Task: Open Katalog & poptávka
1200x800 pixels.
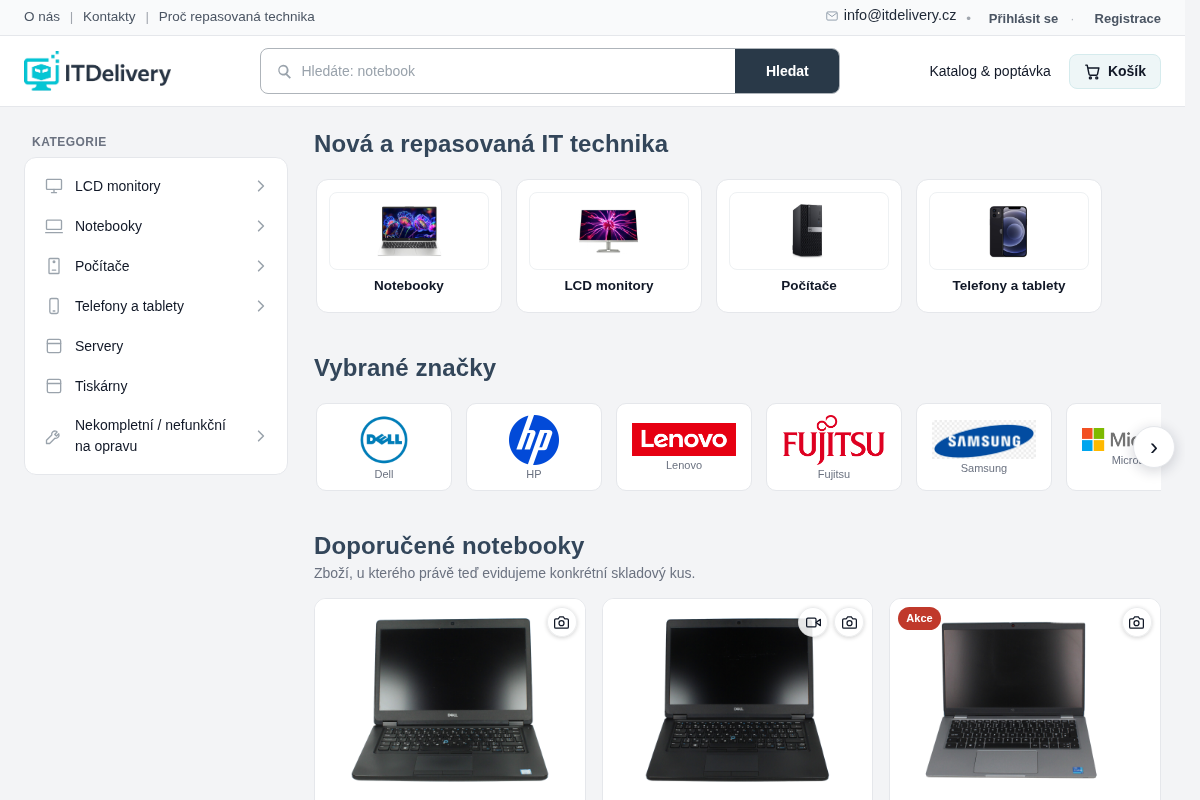Action: pyautogui.click(x=990, y=71)
